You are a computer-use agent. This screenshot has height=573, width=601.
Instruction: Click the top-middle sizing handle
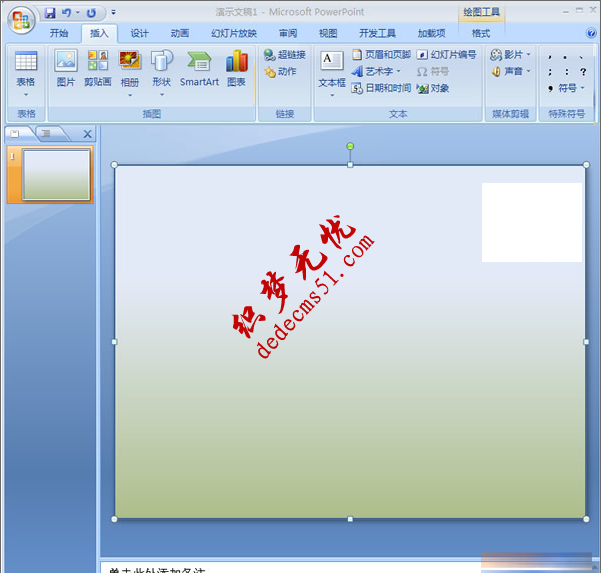[x=350, y=165]
